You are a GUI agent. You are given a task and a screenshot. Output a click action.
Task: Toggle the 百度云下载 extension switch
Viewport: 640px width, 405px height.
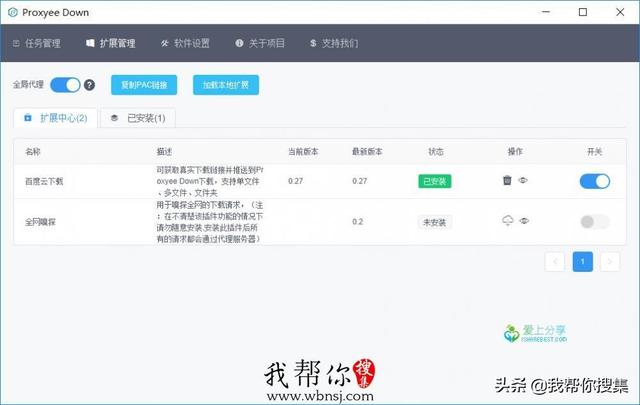pos(595,181)
